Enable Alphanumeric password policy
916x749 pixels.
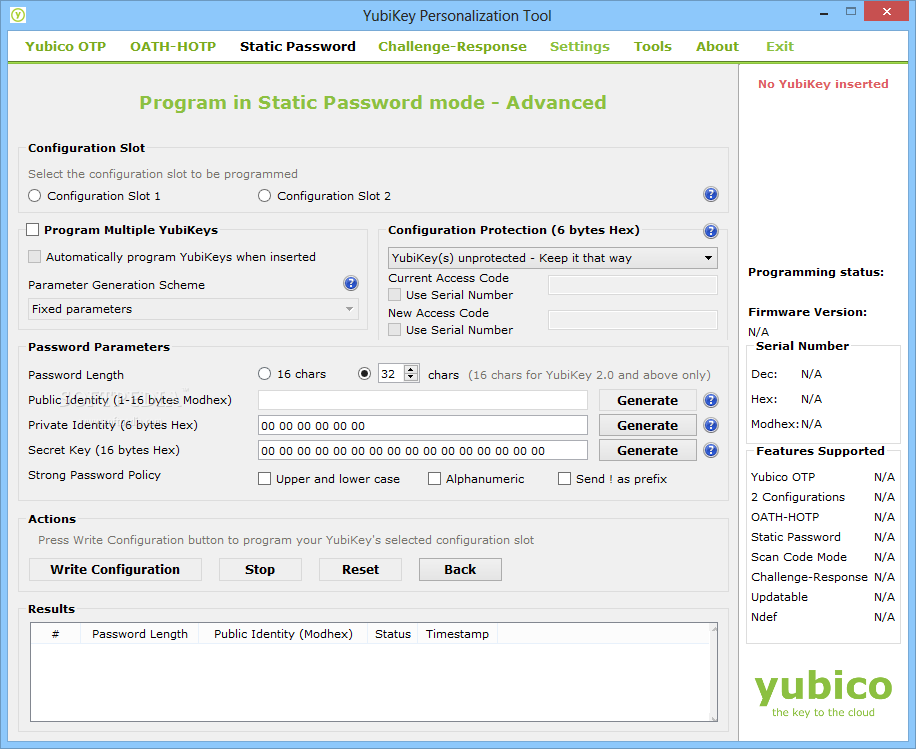pos(434,479)
